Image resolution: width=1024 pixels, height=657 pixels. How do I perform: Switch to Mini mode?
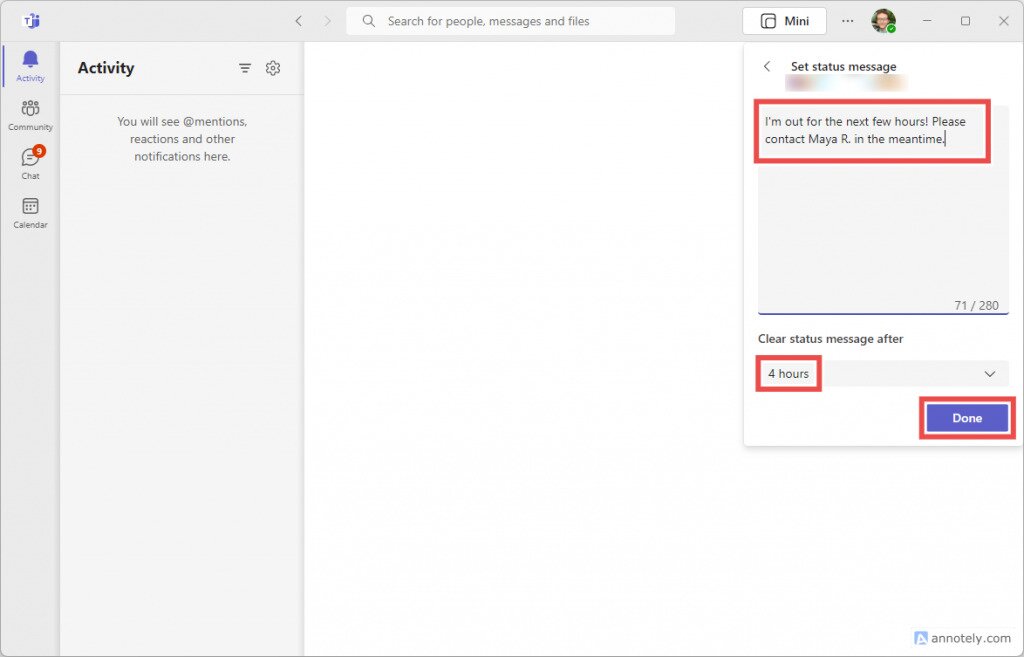(x=784, y=20)
